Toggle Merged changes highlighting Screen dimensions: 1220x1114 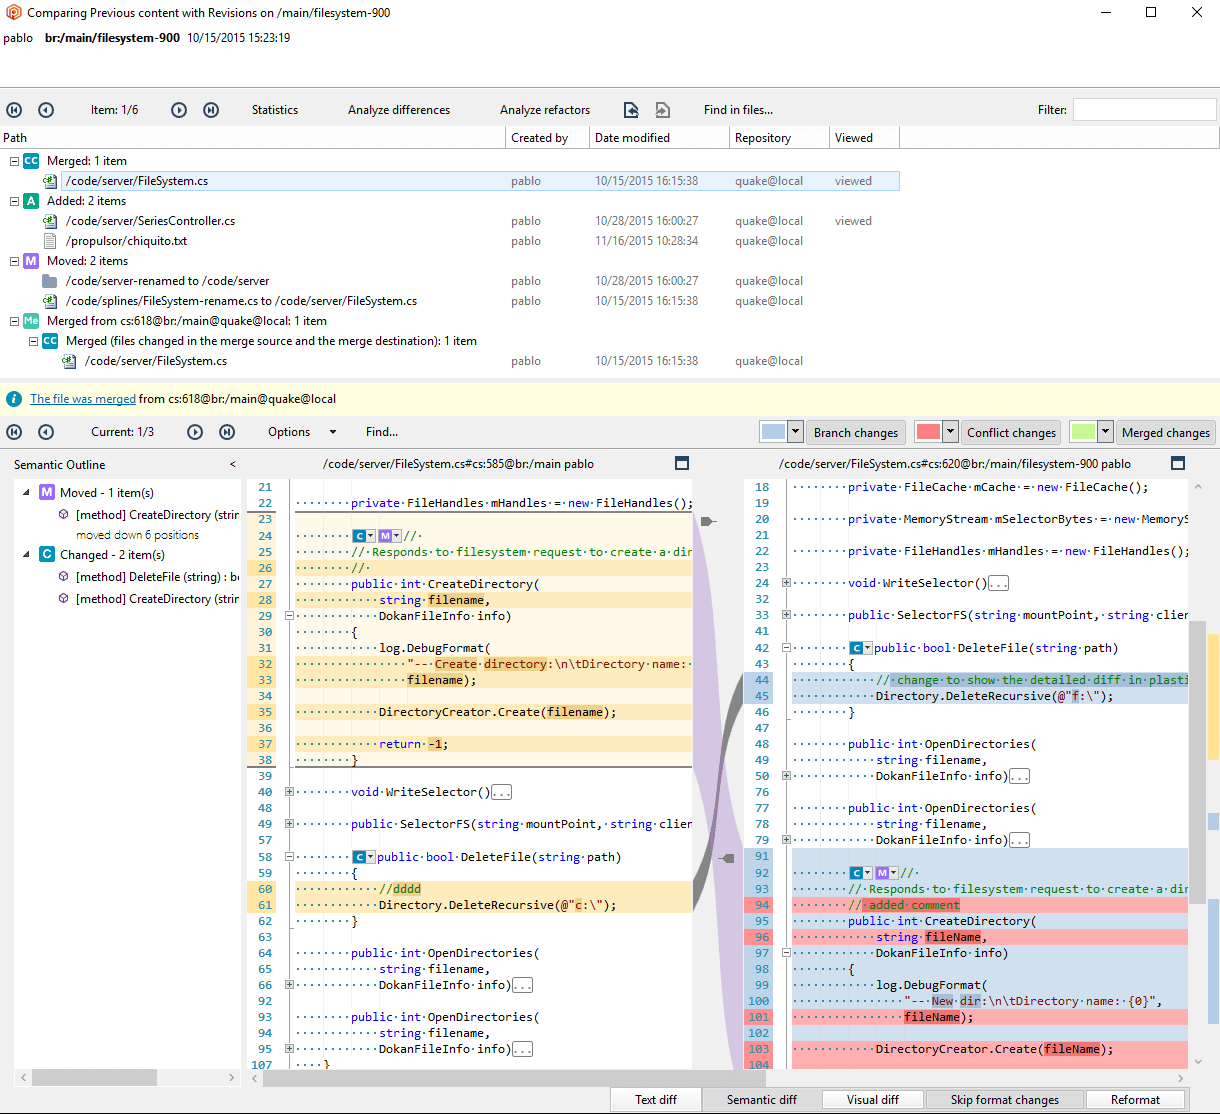[1165, 433]
